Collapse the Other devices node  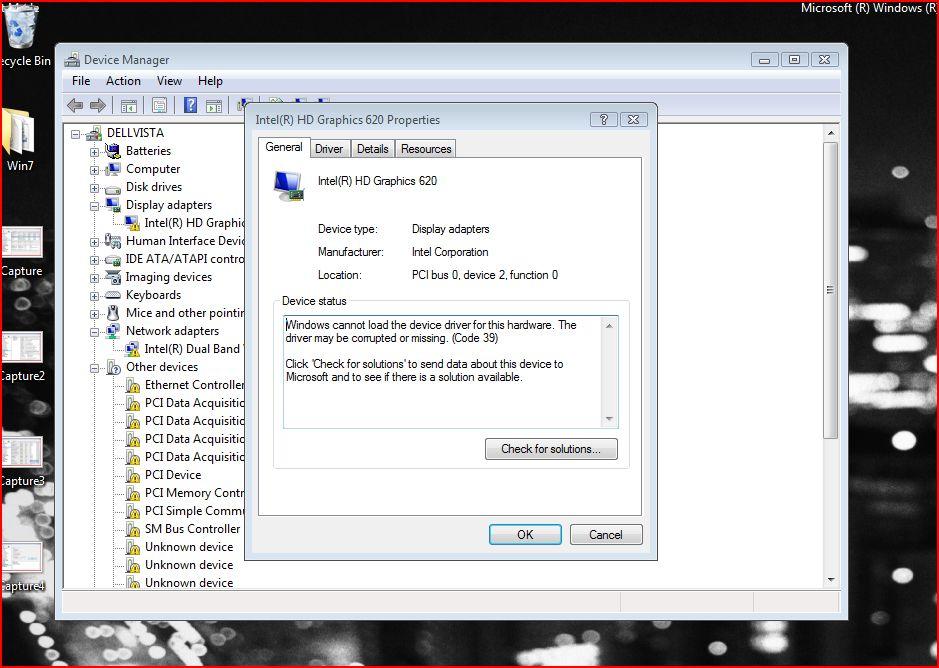(95, 368)
